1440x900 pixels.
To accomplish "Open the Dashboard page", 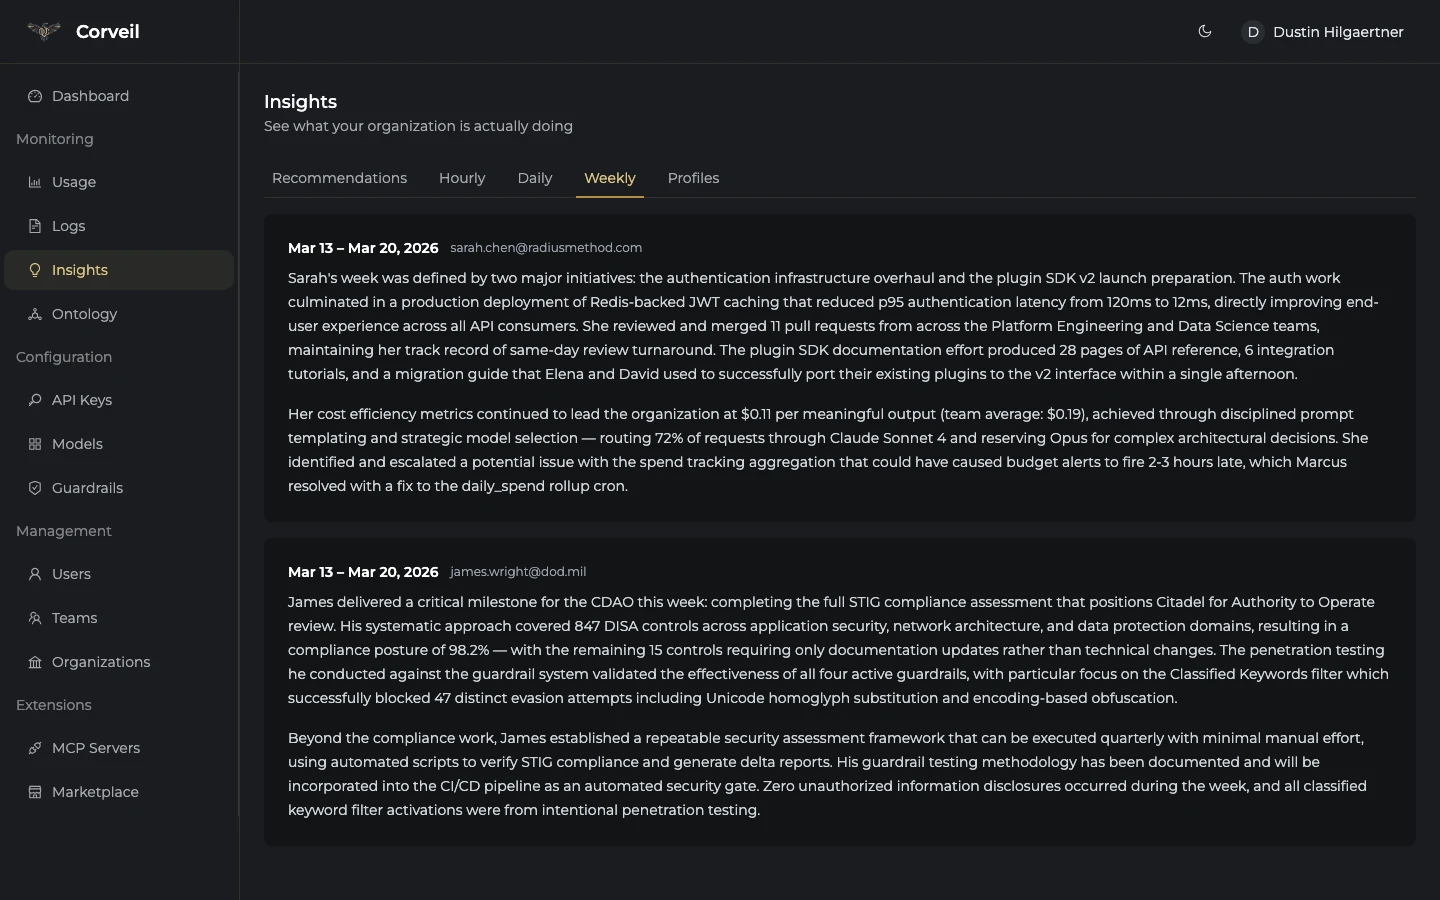I will point(91,96).
